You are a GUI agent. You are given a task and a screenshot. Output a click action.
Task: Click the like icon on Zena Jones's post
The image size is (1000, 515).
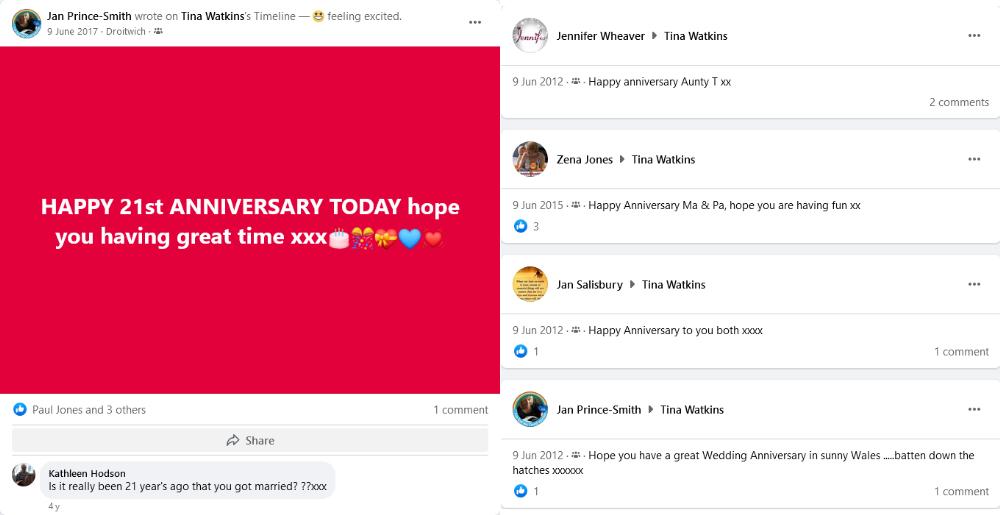[520, 227]
